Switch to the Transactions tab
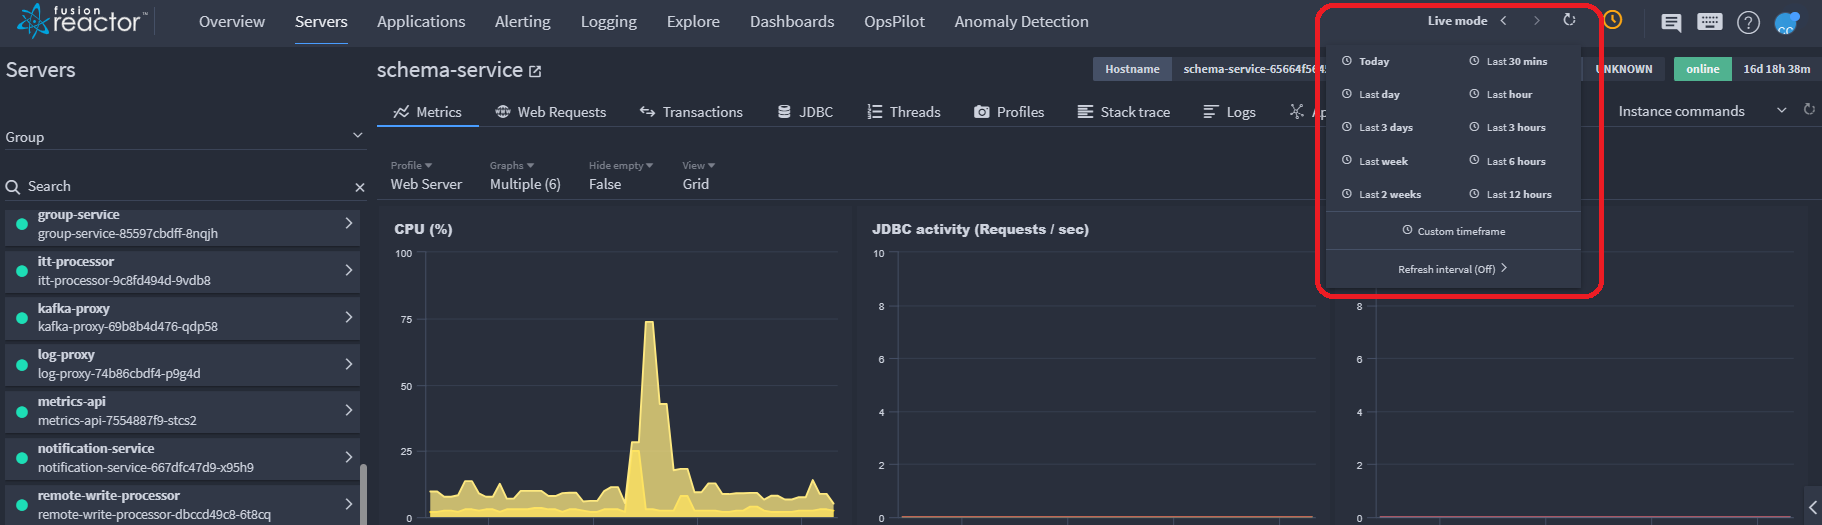 pos(691,112)
